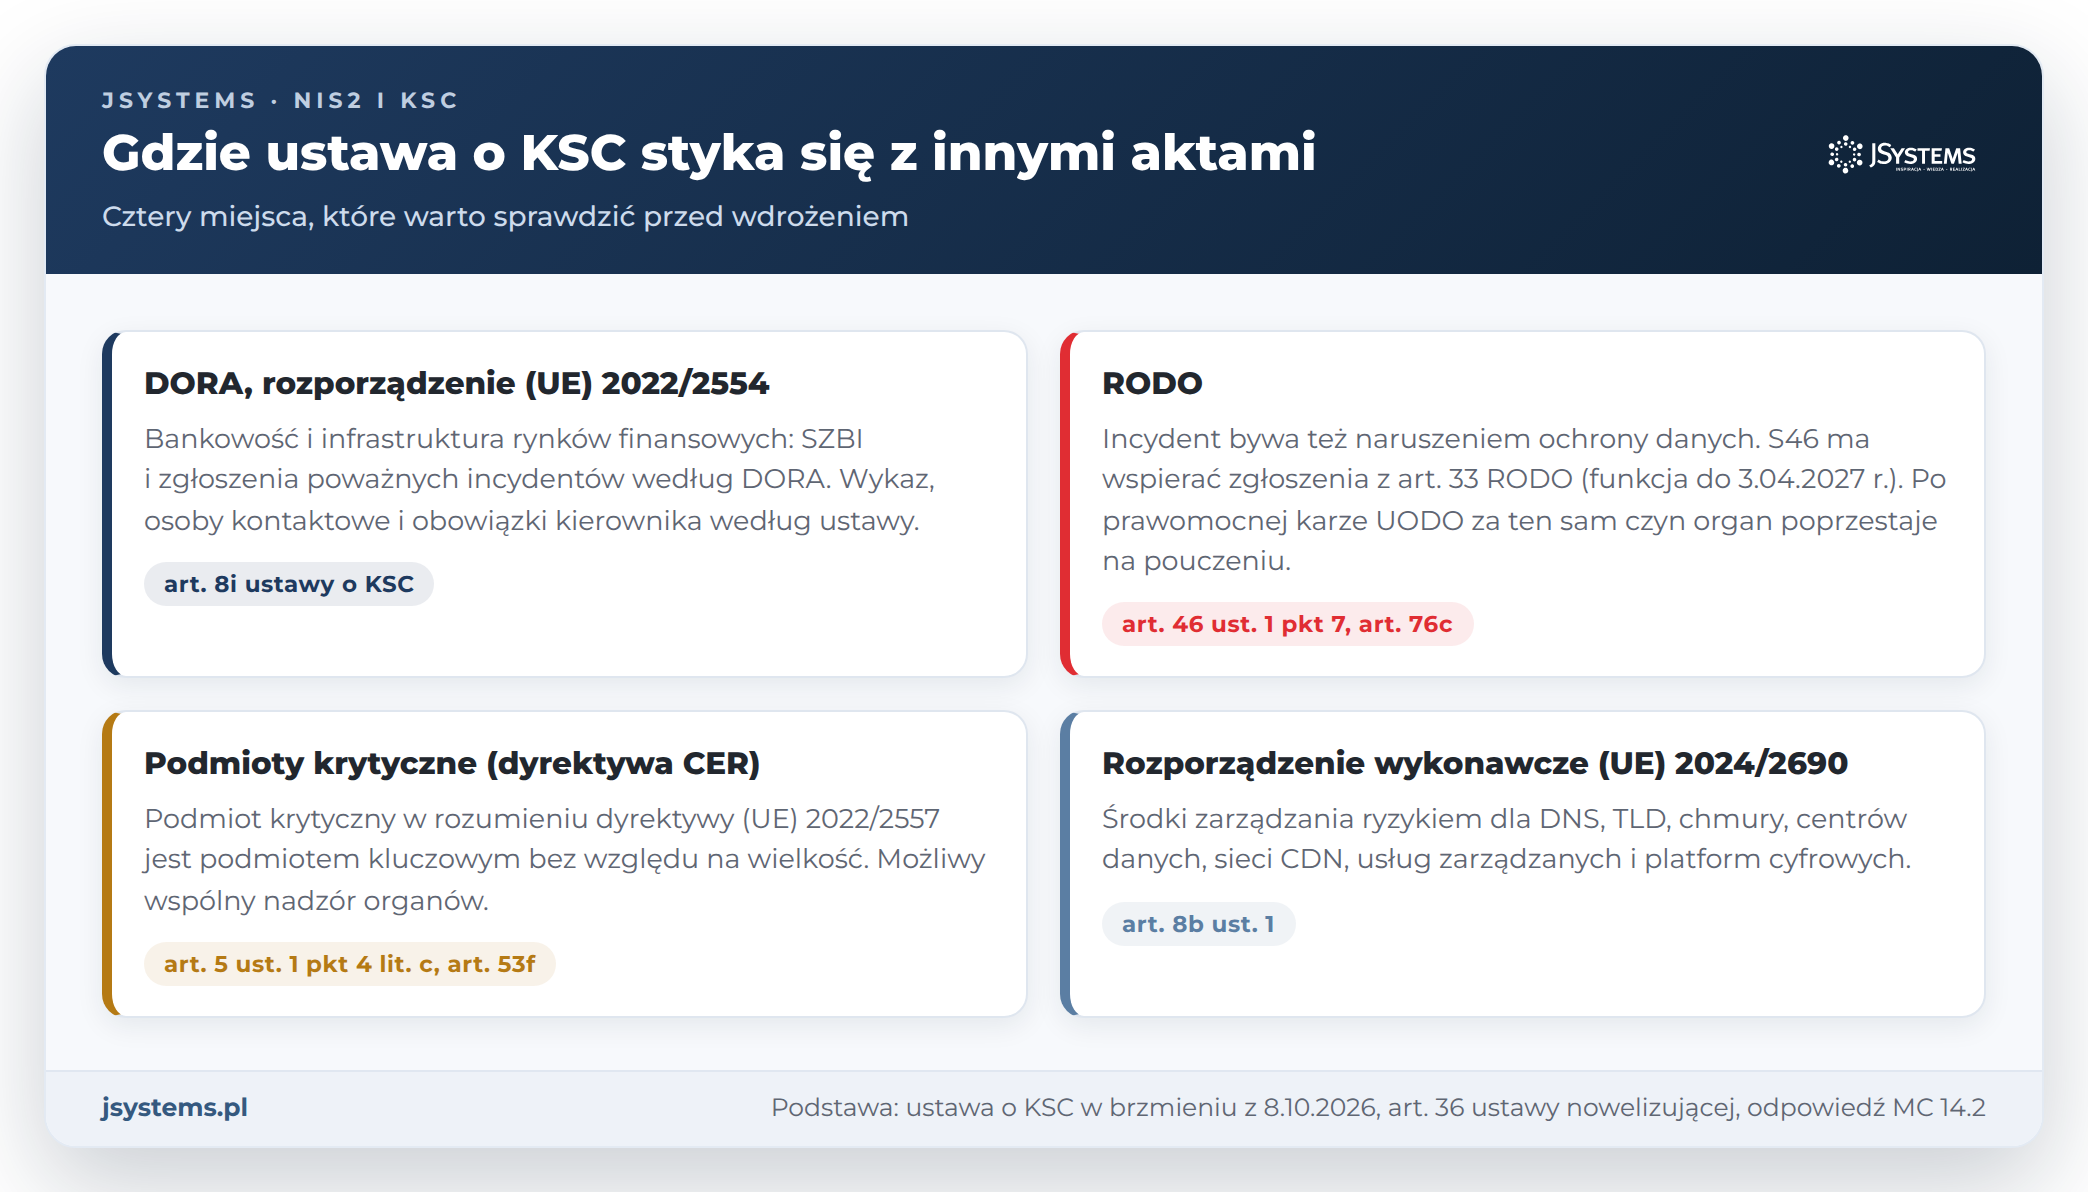The height and width of the screenshot is (1192, 2088).
Task: Click the 'JSYSTEMS · NIS2 I KSC' overline text
Action: tap(280, 100)
